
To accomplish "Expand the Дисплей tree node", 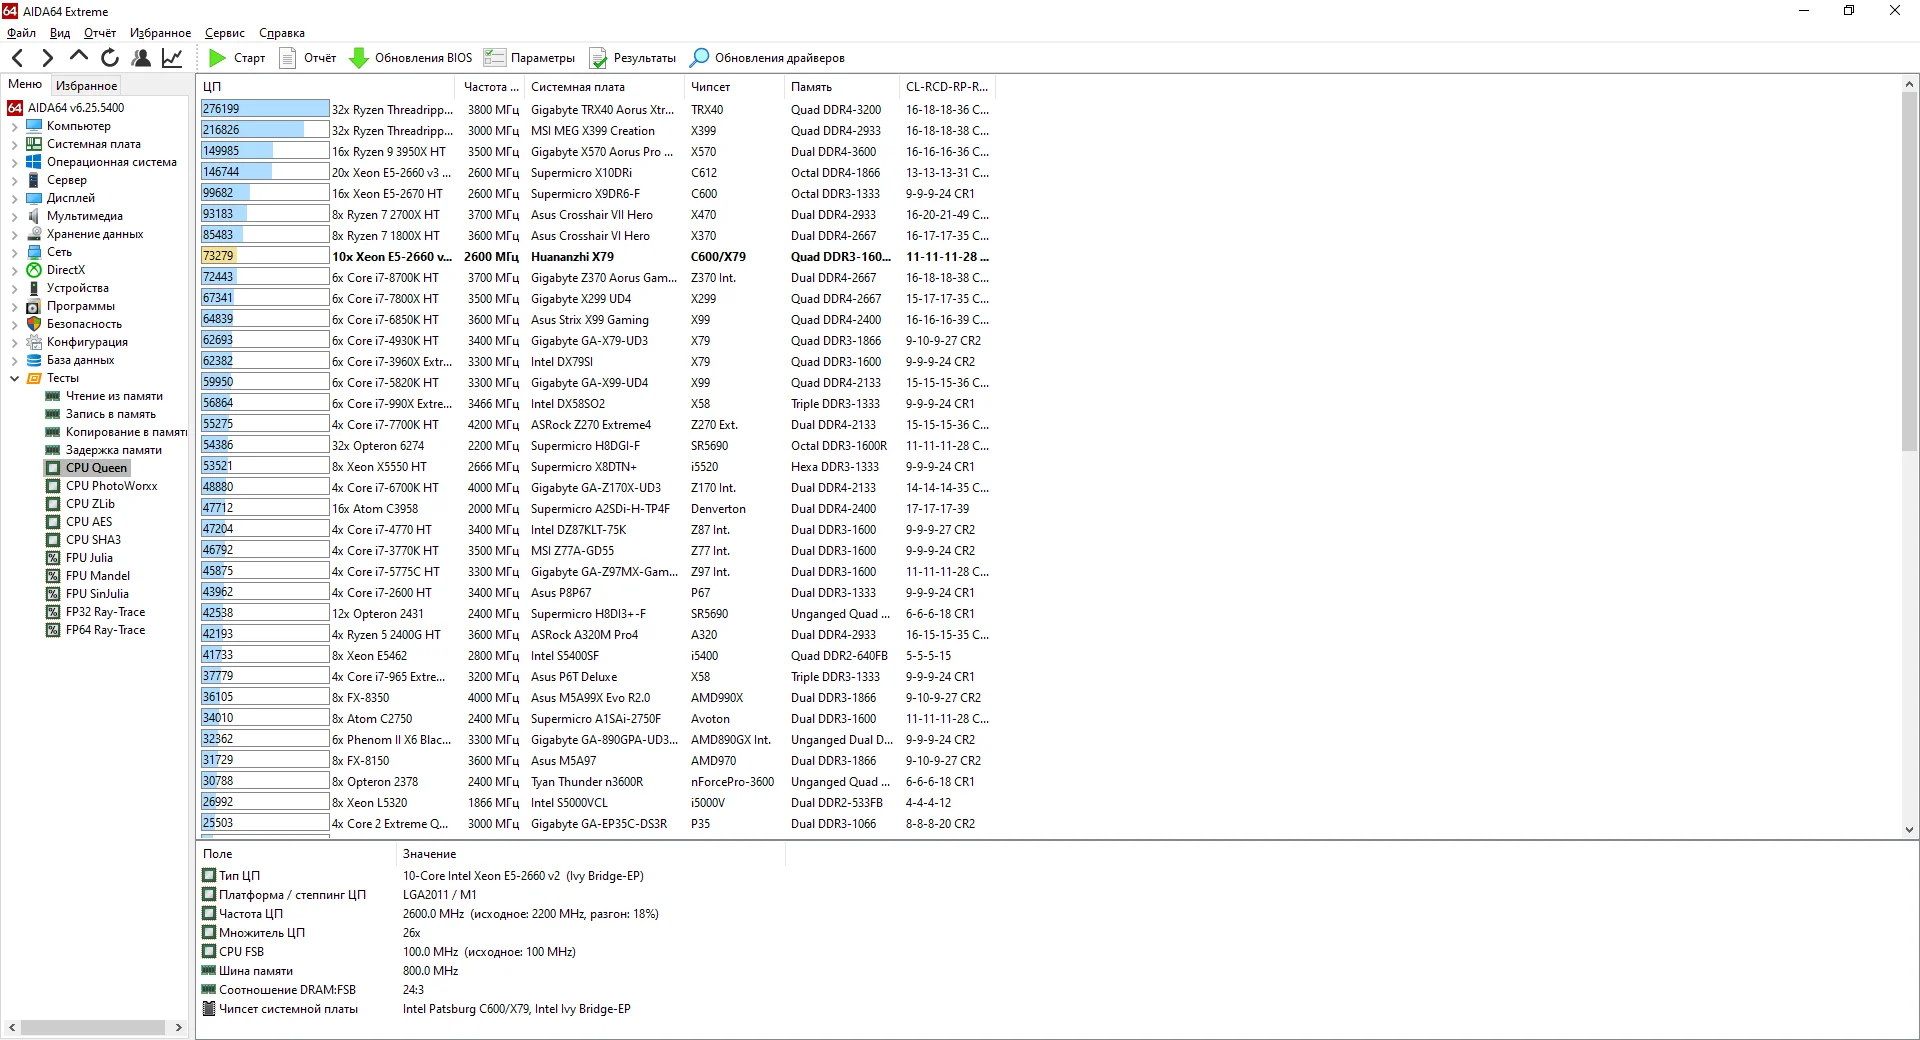I will [x=14, y=199].
